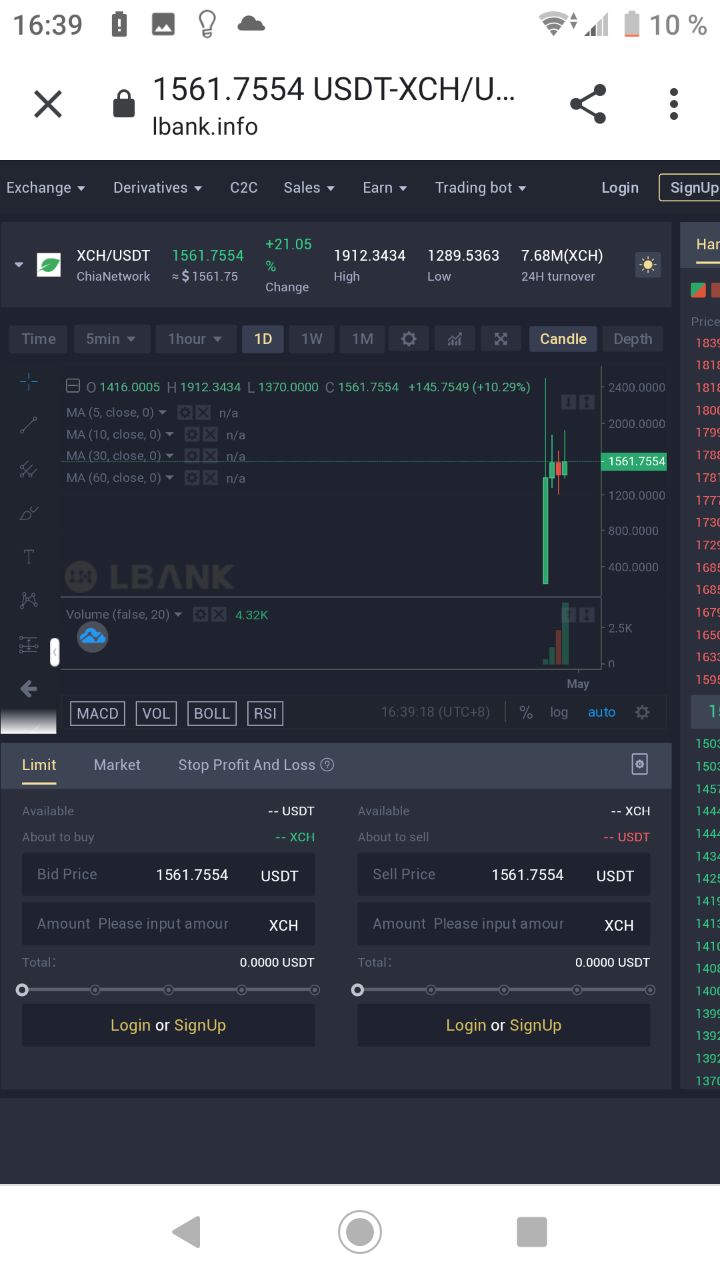Click the Login link in top navigation
The width and height of the screenshot is (720, 1280).
pos(620,188)
